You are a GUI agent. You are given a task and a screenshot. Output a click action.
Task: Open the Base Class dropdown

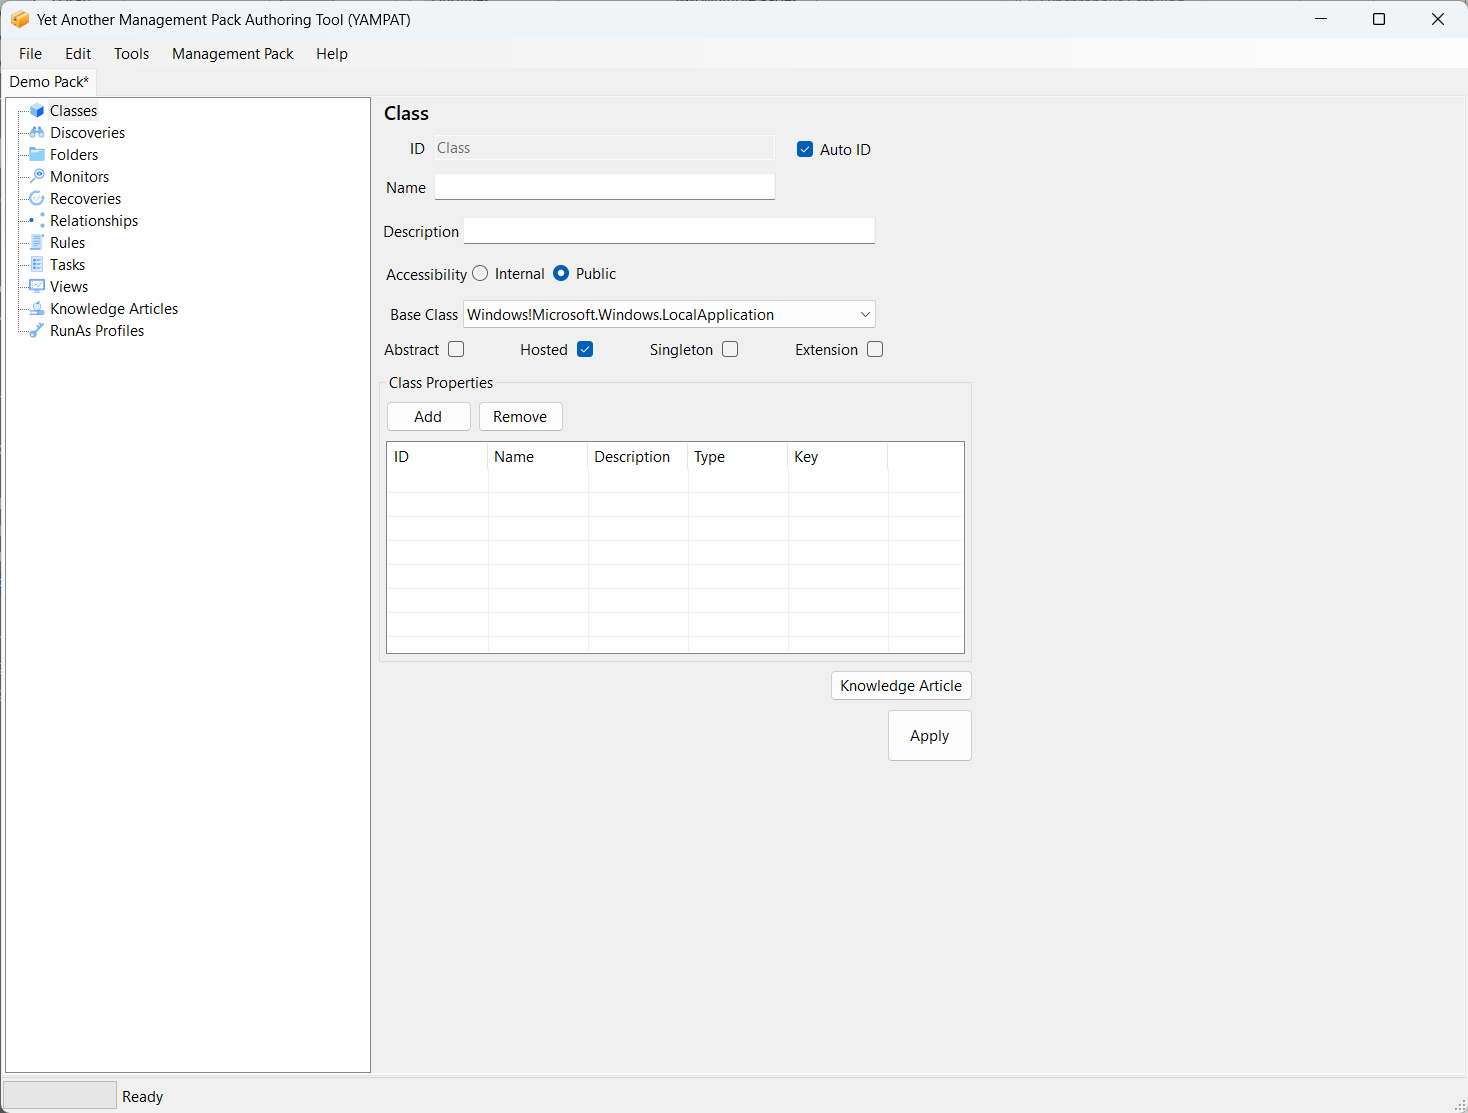tap(865, 315)
